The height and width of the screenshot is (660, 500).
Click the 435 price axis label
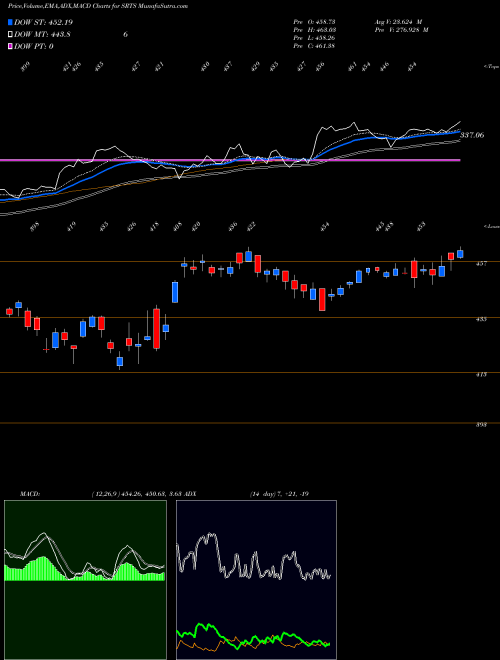pos(481,319)
